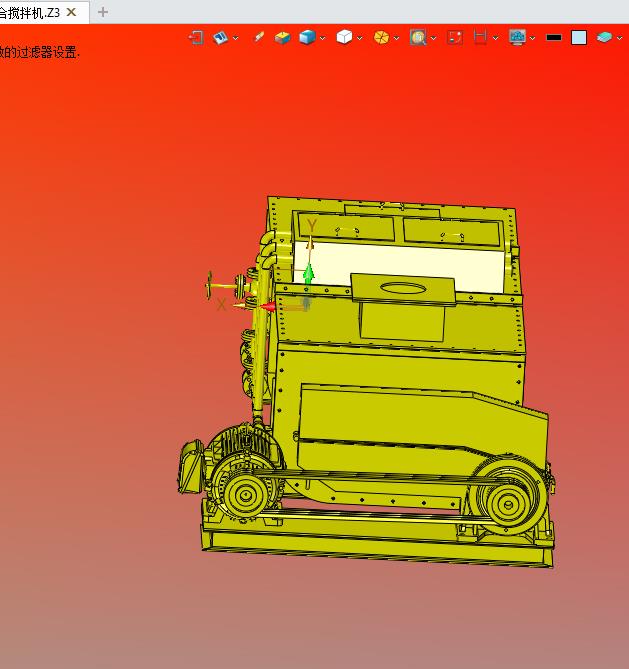Close the 搅拌机.Z3 tab
This screenshot has width=629, height=669.
71,12
